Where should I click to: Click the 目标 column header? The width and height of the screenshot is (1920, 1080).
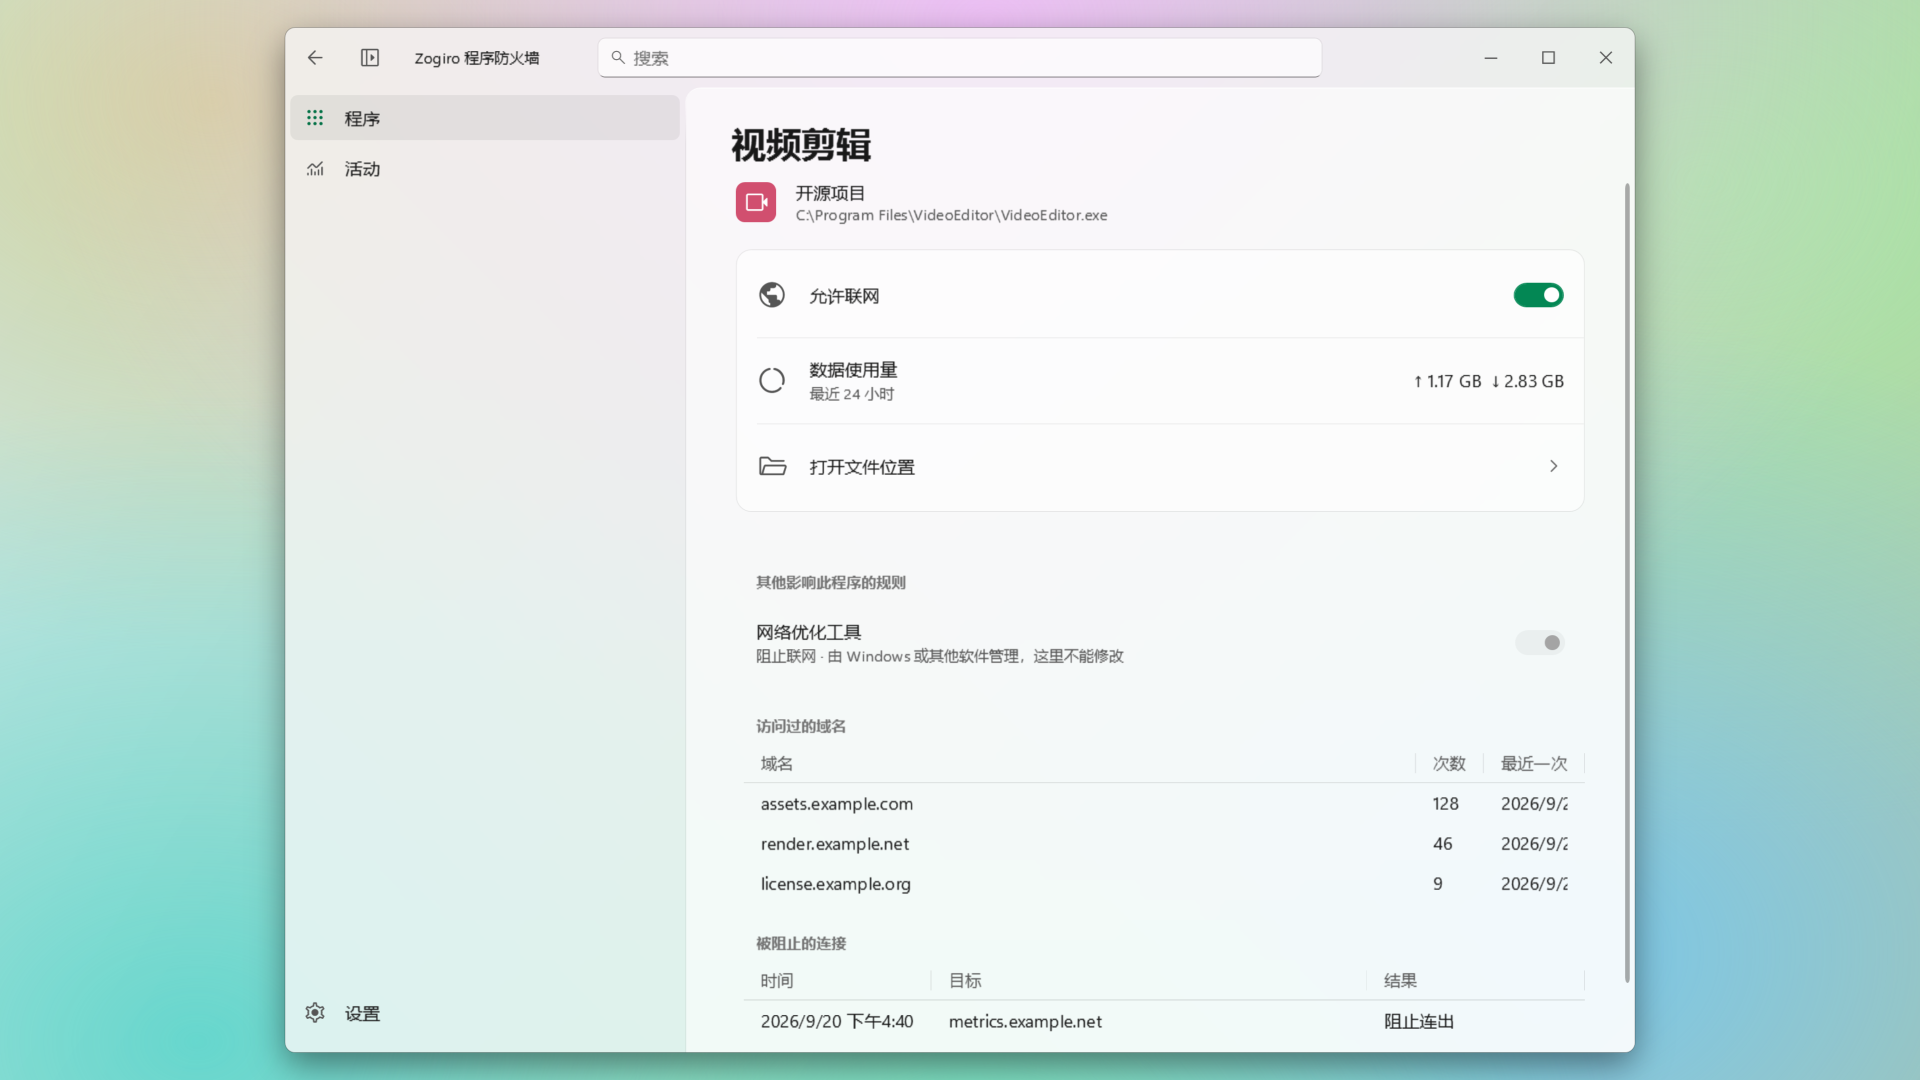coord(1149,981)
